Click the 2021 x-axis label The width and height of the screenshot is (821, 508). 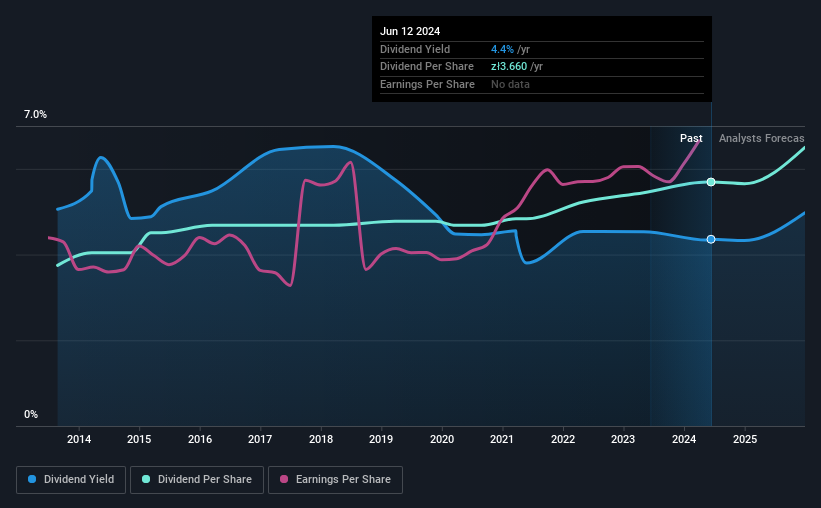click(502, 439)
